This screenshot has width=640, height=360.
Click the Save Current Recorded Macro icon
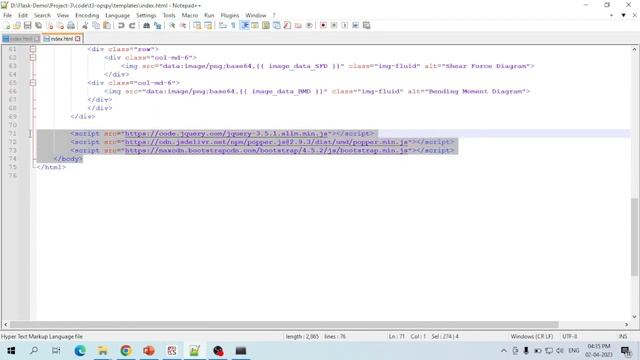click(x=367, y=25)
